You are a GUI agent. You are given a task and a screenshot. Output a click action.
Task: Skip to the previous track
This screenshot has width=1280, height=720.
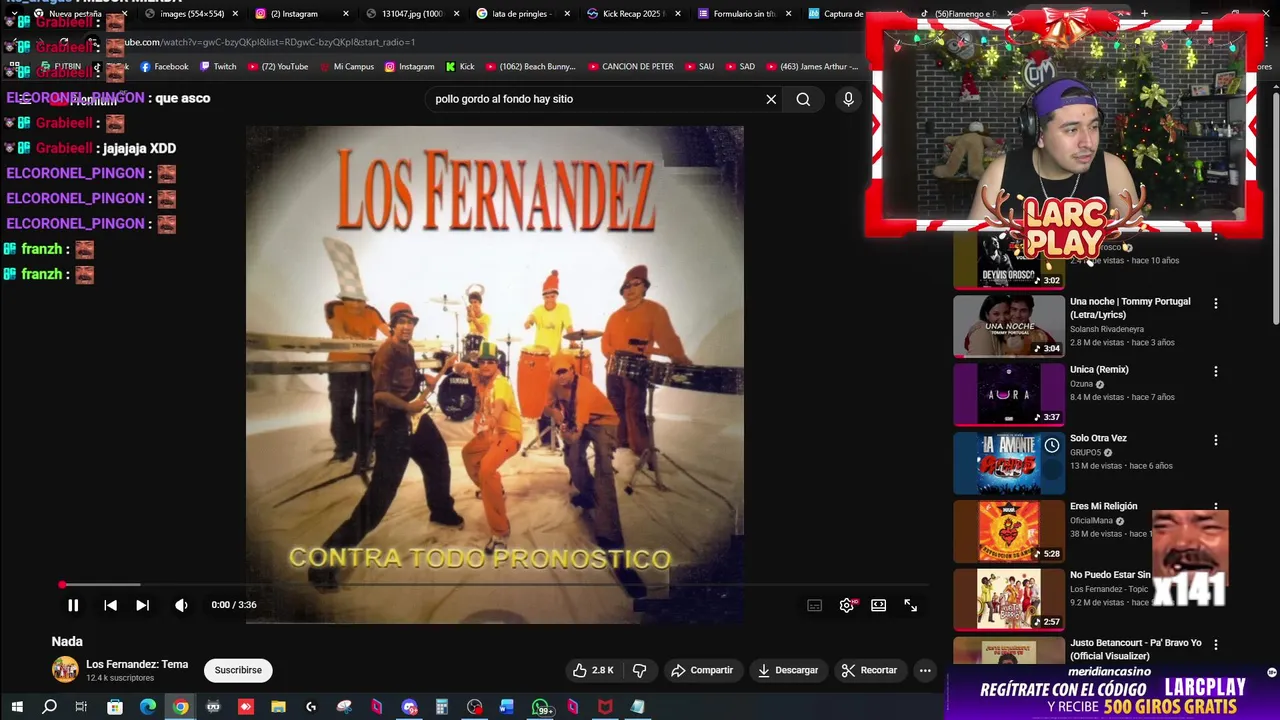pos(110,605)
